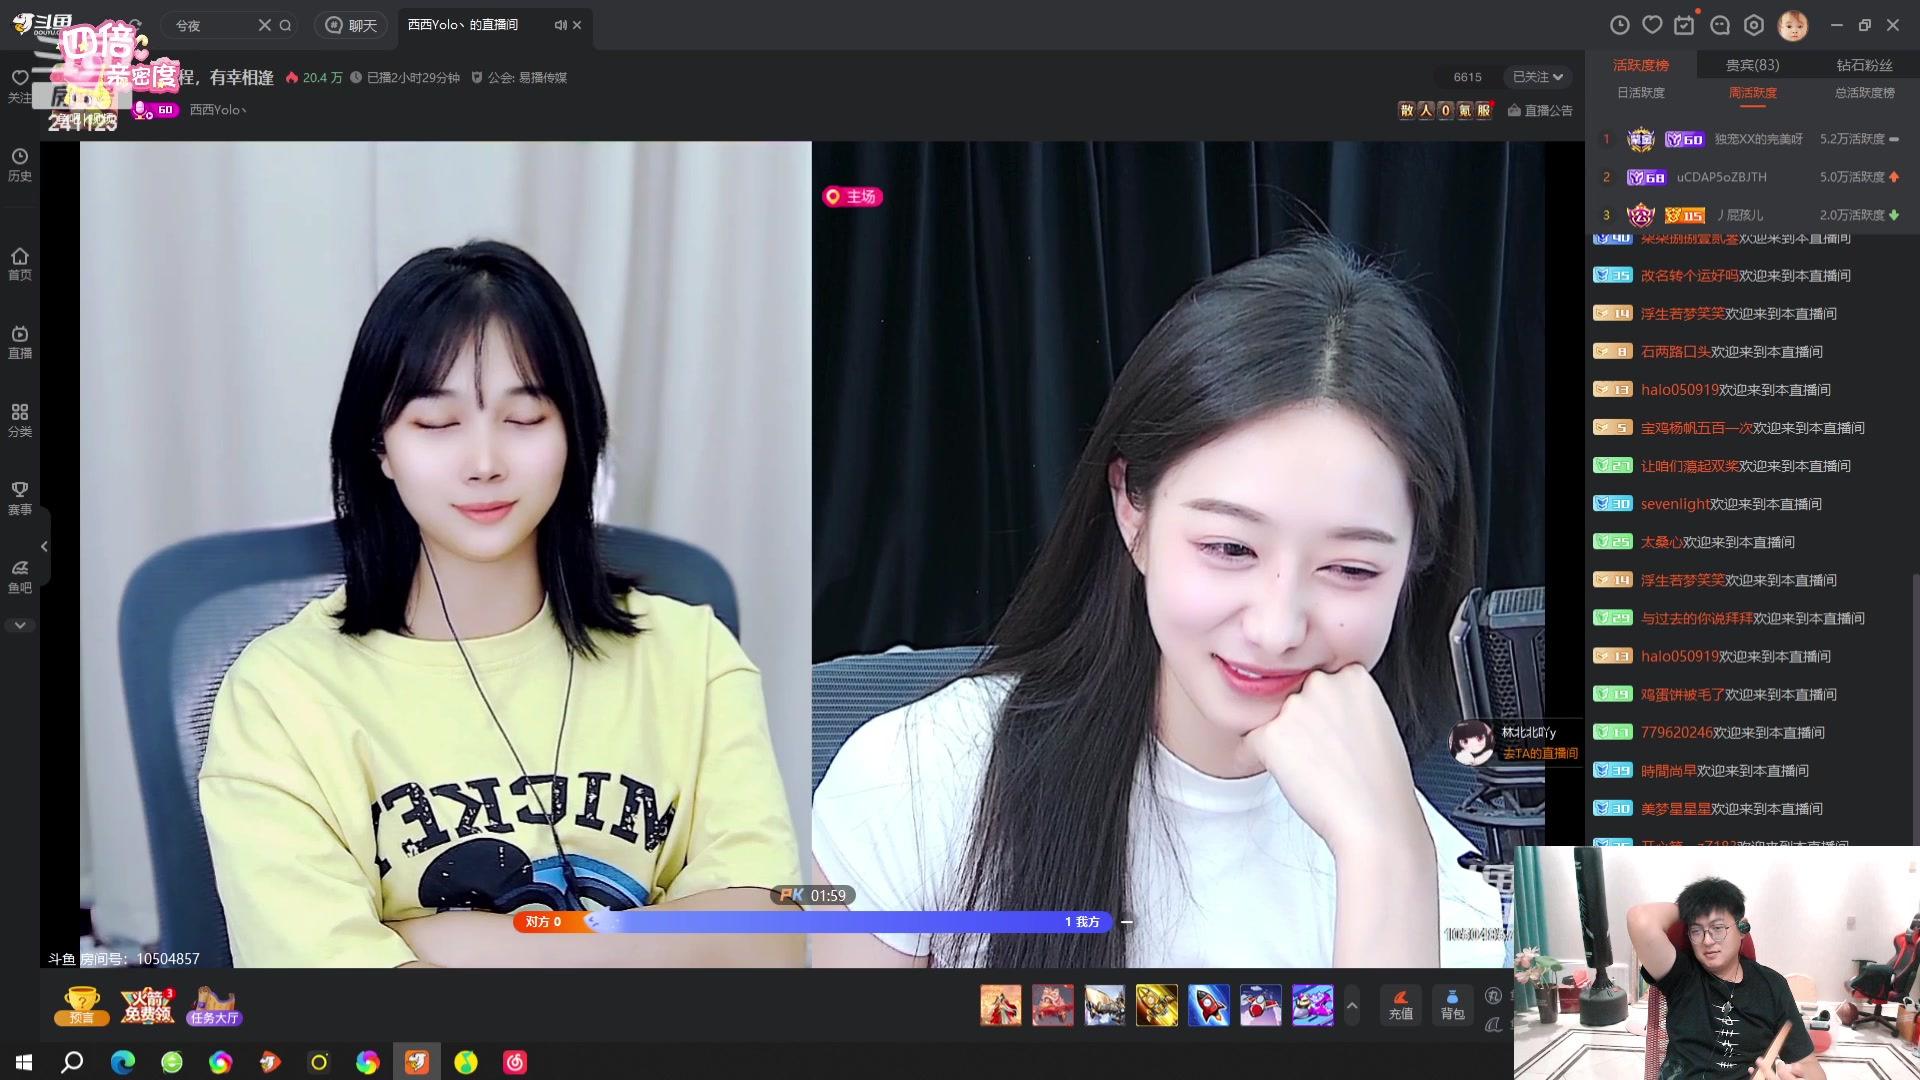This screenshot has width=1920, height=1080.
Task: Collapse the left sidebar with the chevron
Action: tap(44, 547)
